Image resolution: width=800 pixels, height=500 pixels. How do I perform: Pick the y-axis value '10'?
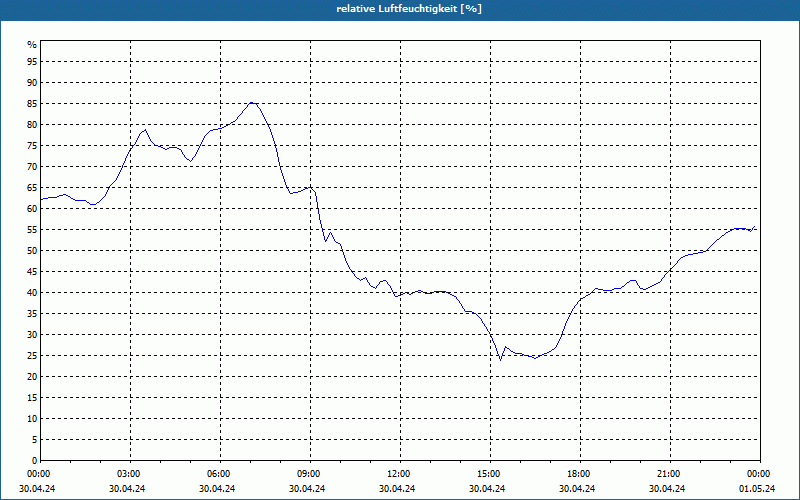click(32, 419)
